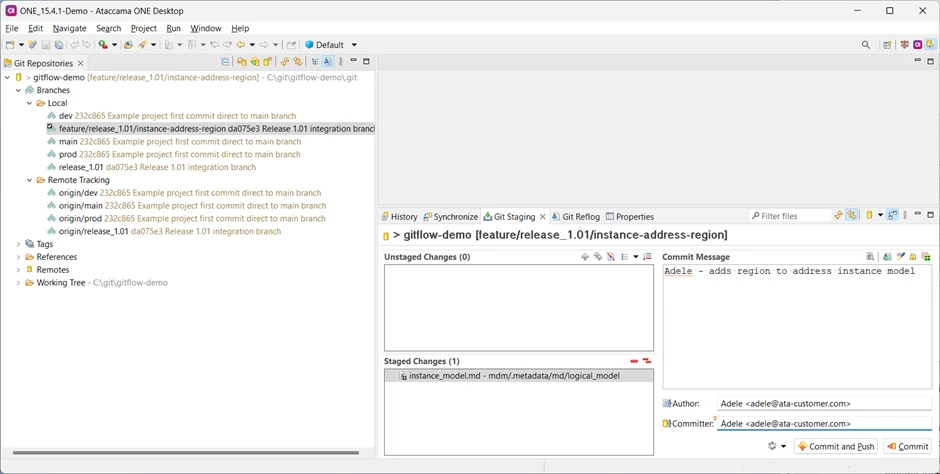Viewport: 940px width, 474px height.
Task: Click the Save All icon in main toolbar
Action: 58,45
